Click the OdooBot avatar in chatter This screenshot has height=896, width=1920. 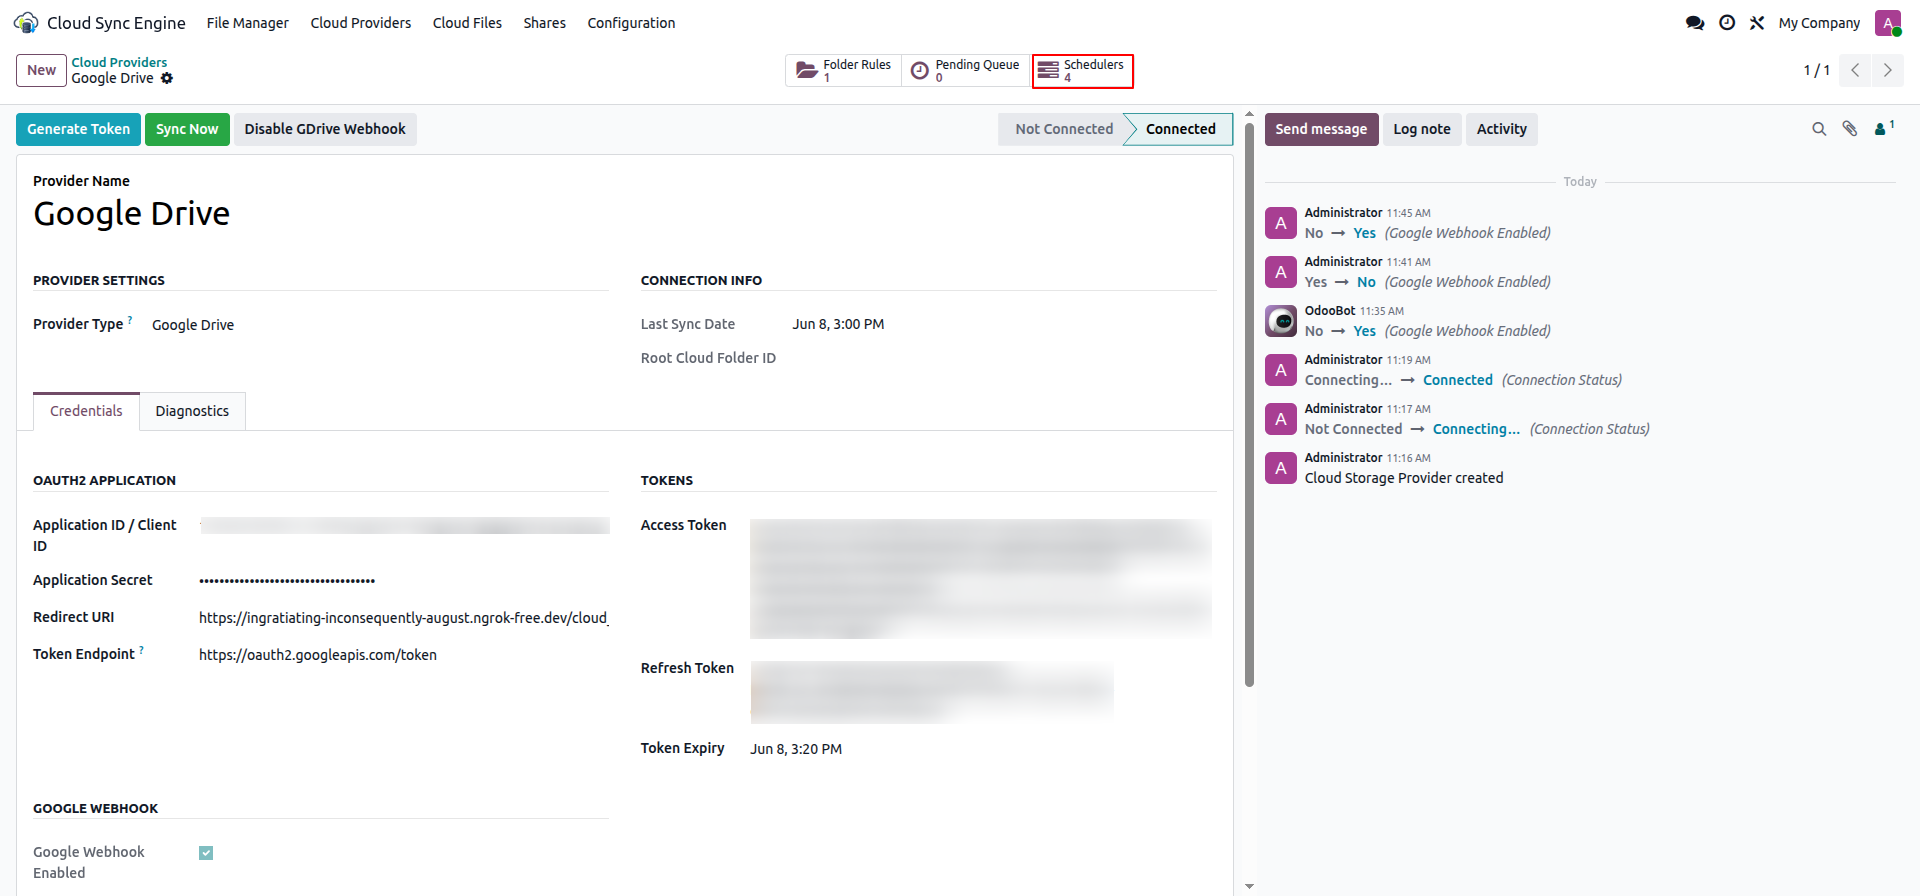1281,321
